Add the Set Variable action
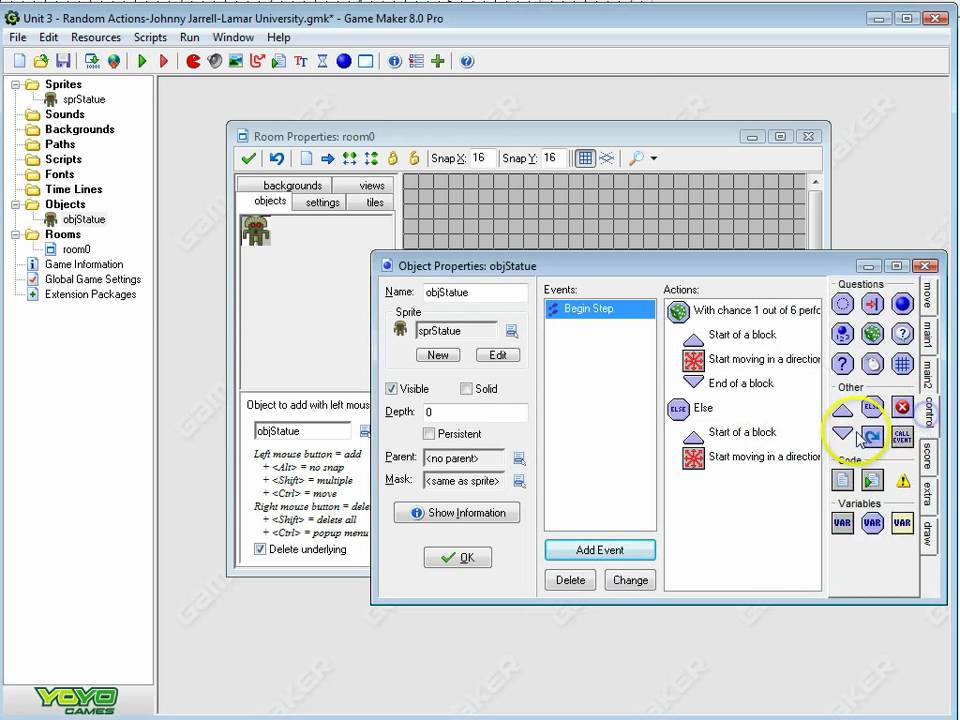Viewport: 960px width, 720px height. (842, 523)
